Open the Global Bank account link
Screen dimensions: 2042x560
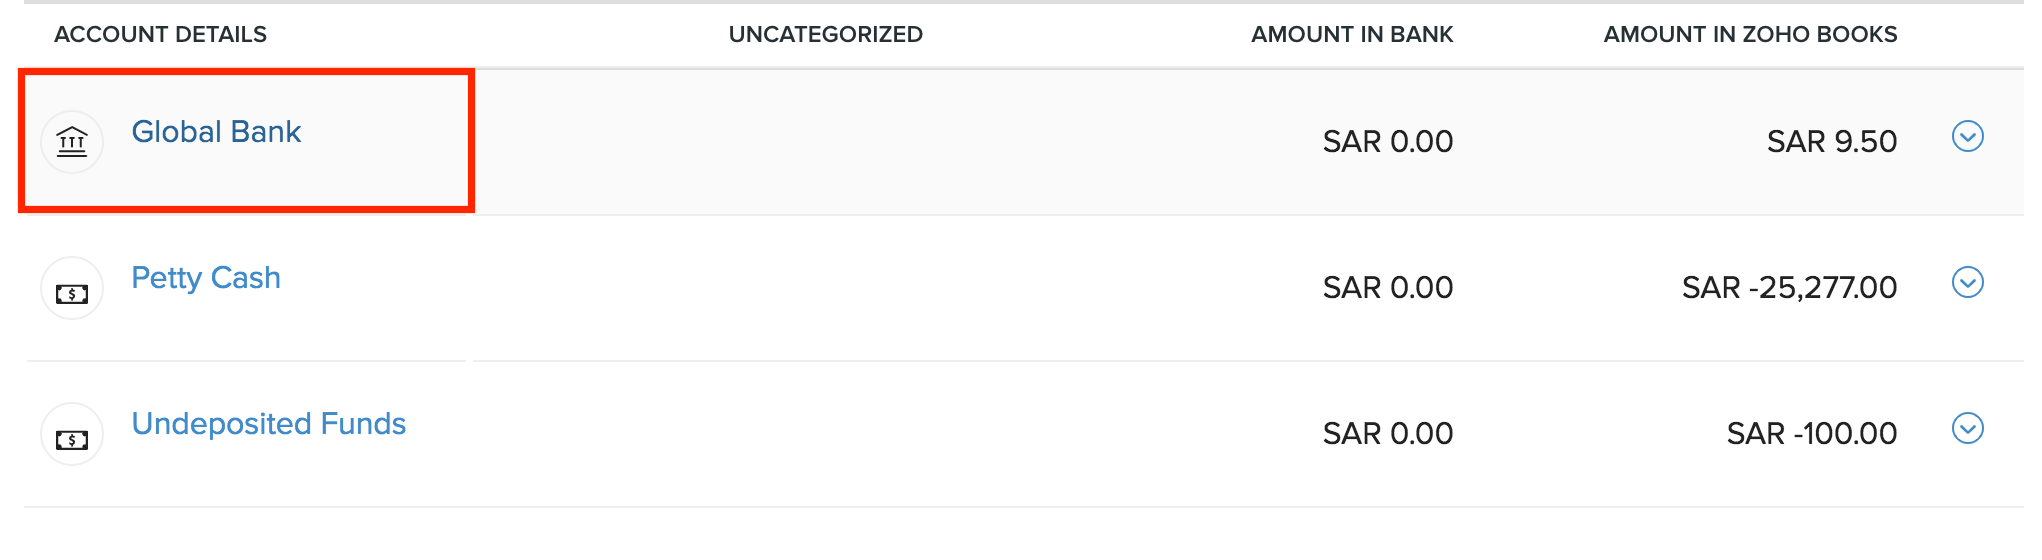click(x=216, y=132)
